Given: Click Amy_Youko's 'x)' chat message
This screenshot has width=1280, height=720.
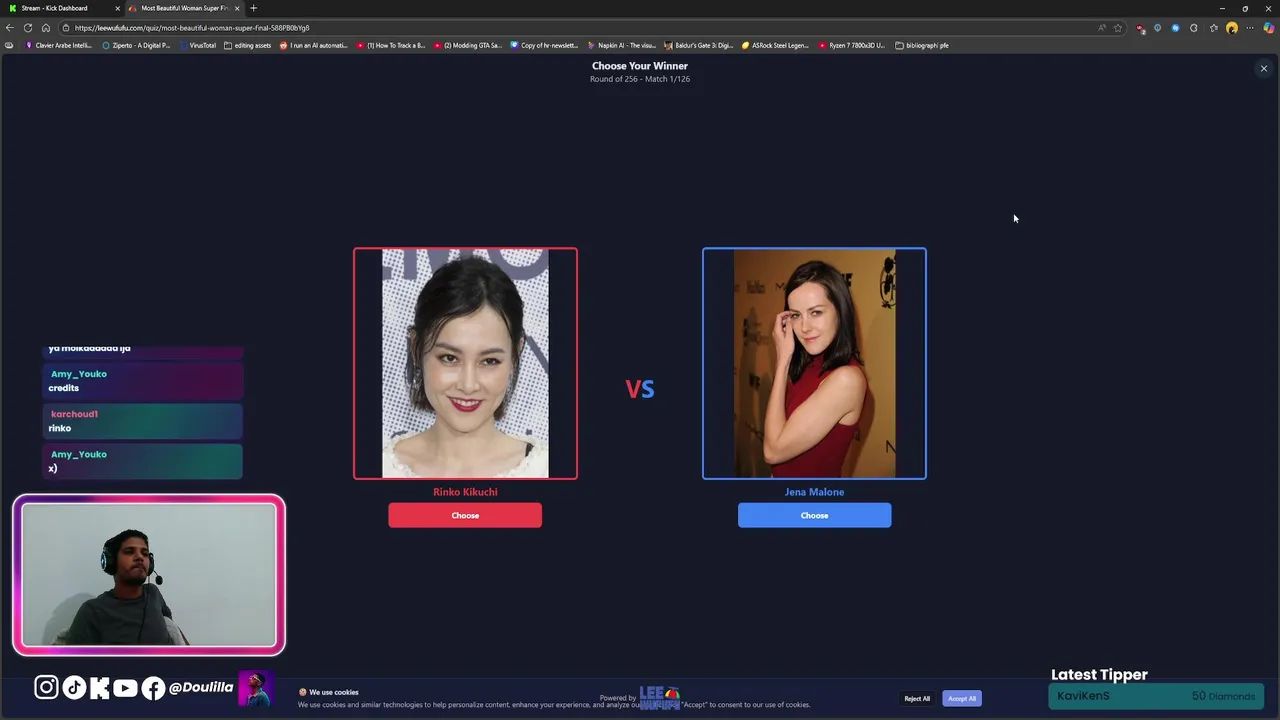Looking at the screenshot, I should [x=142, y=461].
